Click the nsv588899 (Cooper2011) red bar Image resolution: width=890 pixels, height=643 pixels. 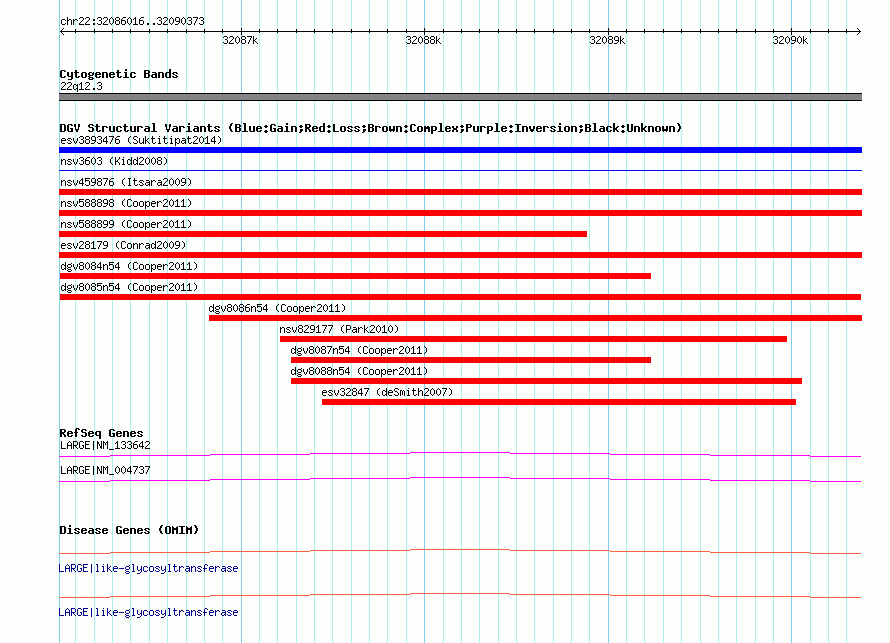tap(323, 234)
